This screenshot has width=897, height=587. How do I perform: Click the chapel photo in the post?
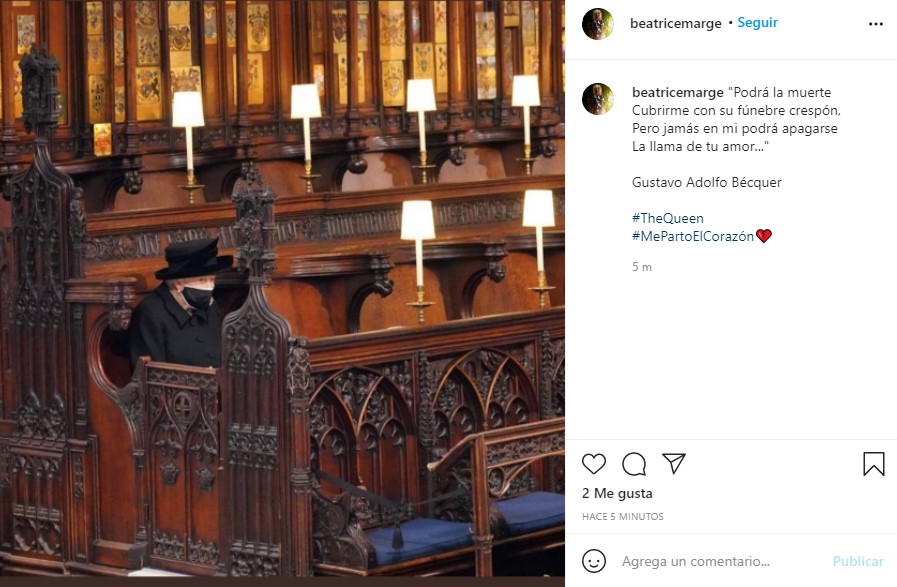tap(283, 288)
